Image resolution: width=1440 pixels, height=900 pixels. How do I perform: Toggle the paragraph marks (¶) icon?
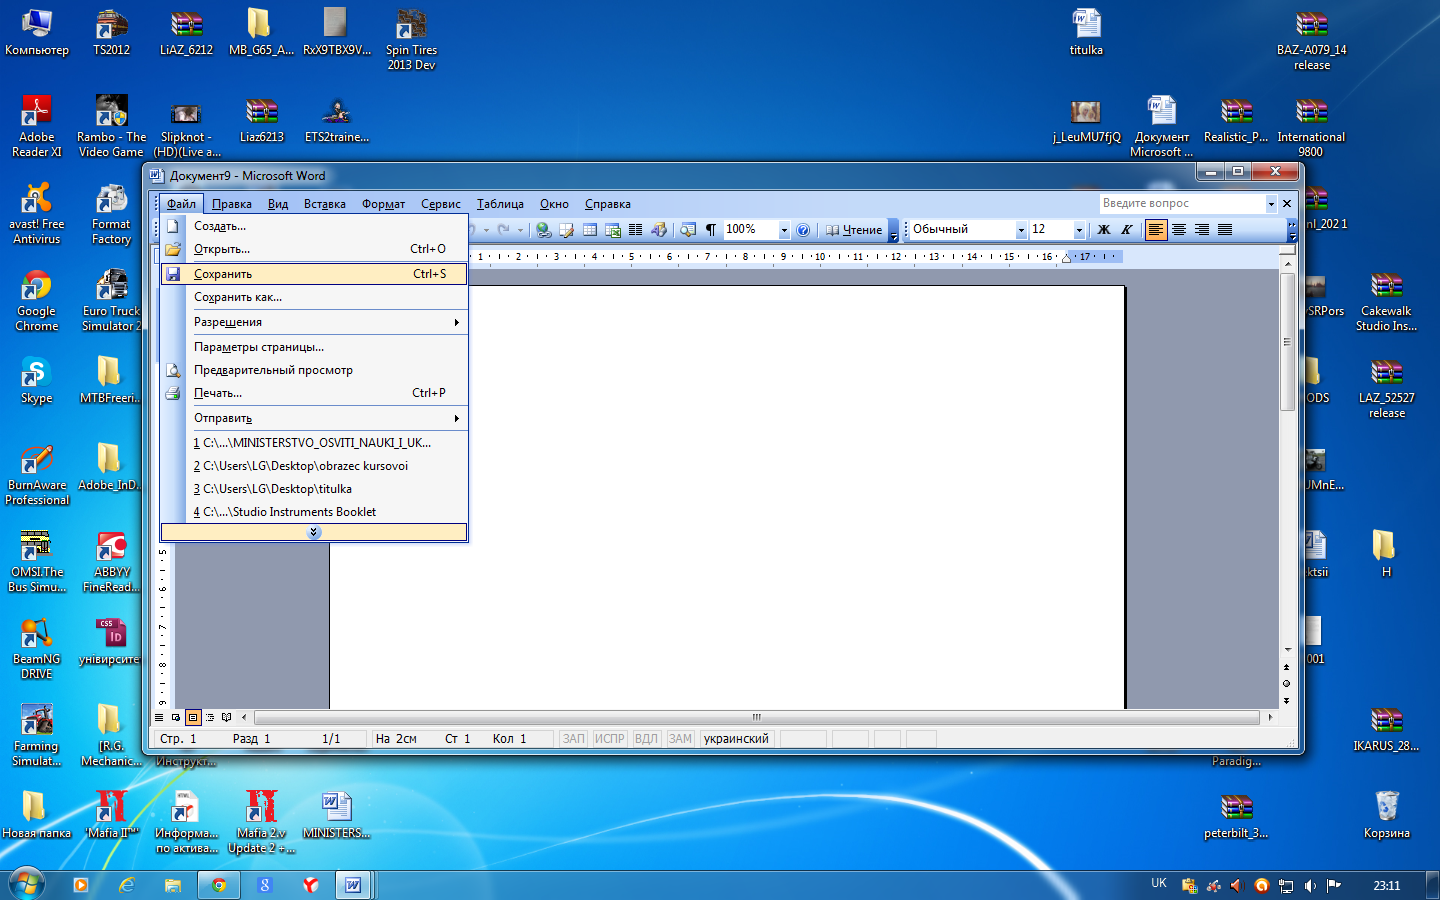coord(711,230)
